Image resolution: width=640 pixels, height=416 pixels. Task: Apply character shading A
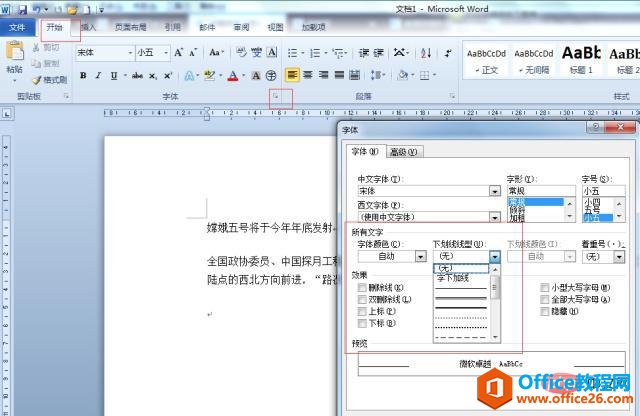pyautogui.click(x=256, y=76)
